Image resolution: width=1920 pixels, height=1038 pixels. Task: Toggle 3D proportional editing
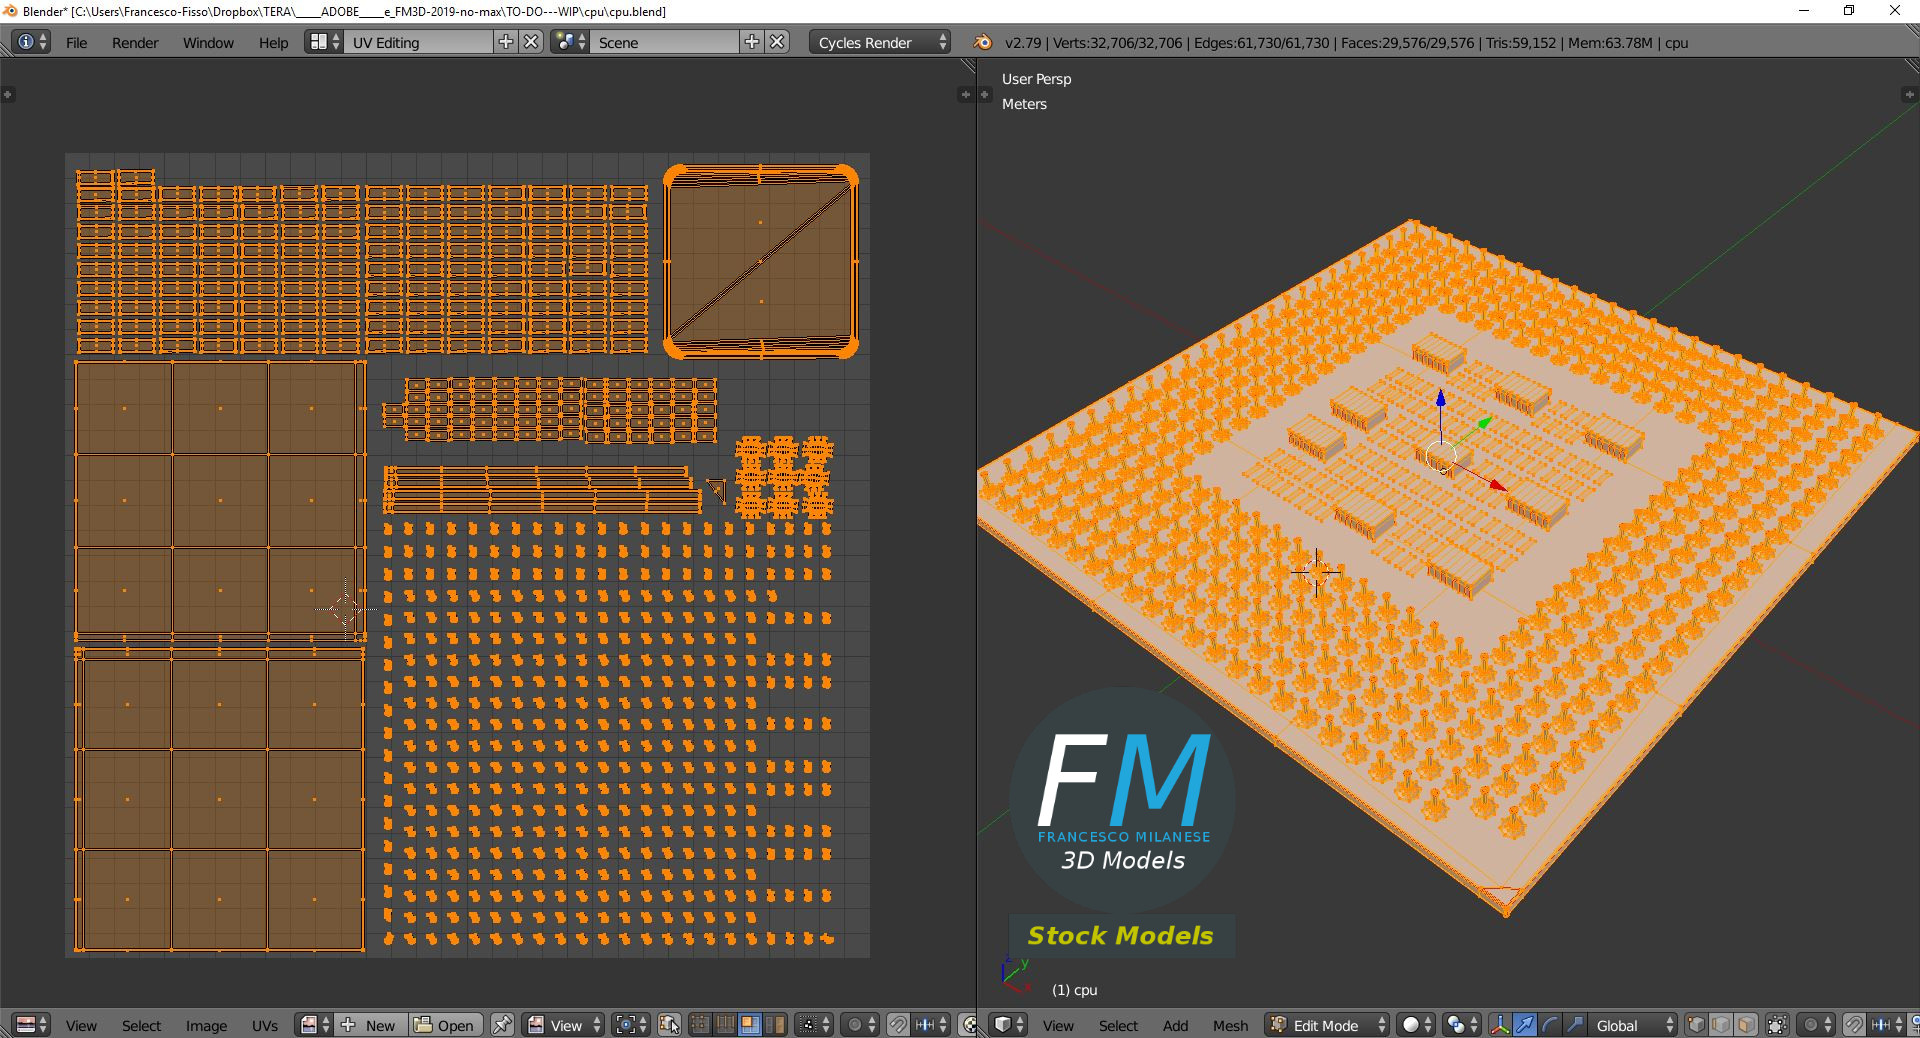[x=1816, y=1025]
